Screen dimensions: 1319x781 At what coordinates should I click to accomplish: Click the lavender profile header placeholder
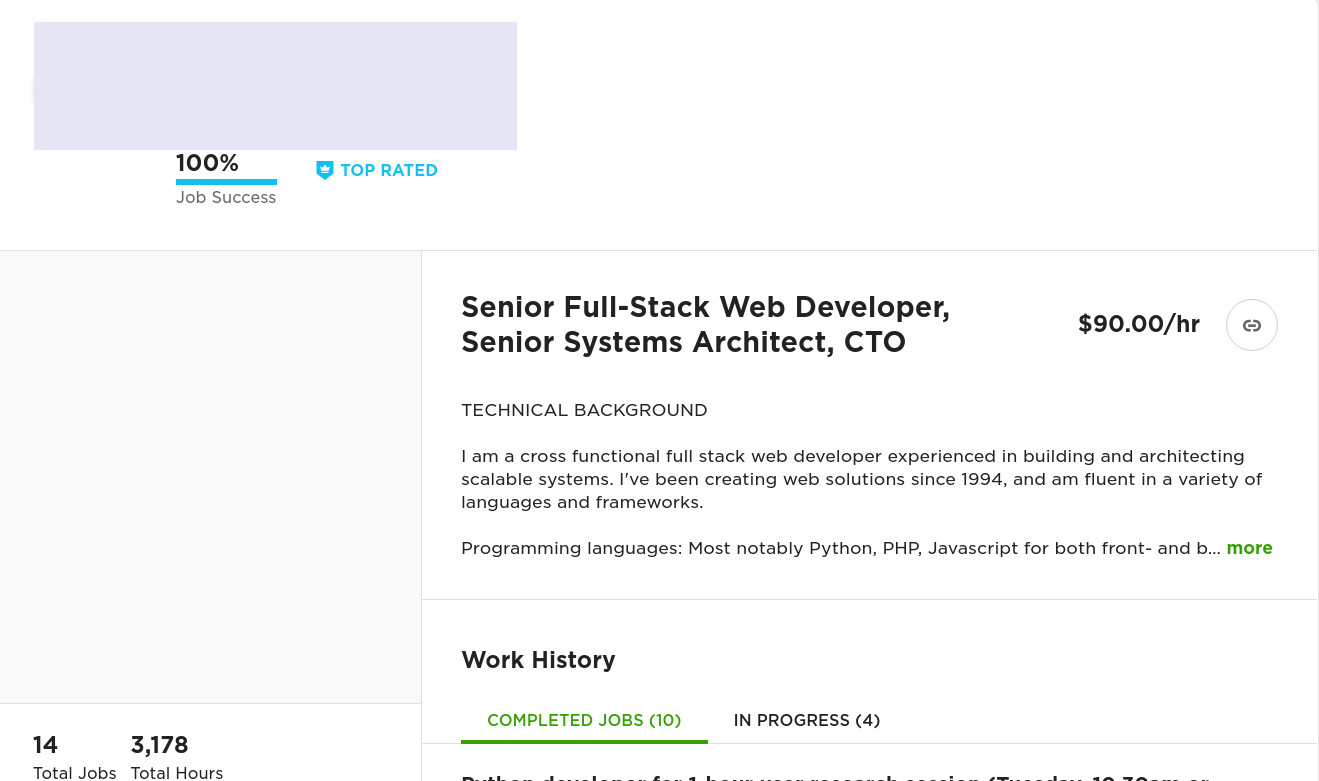275,86
